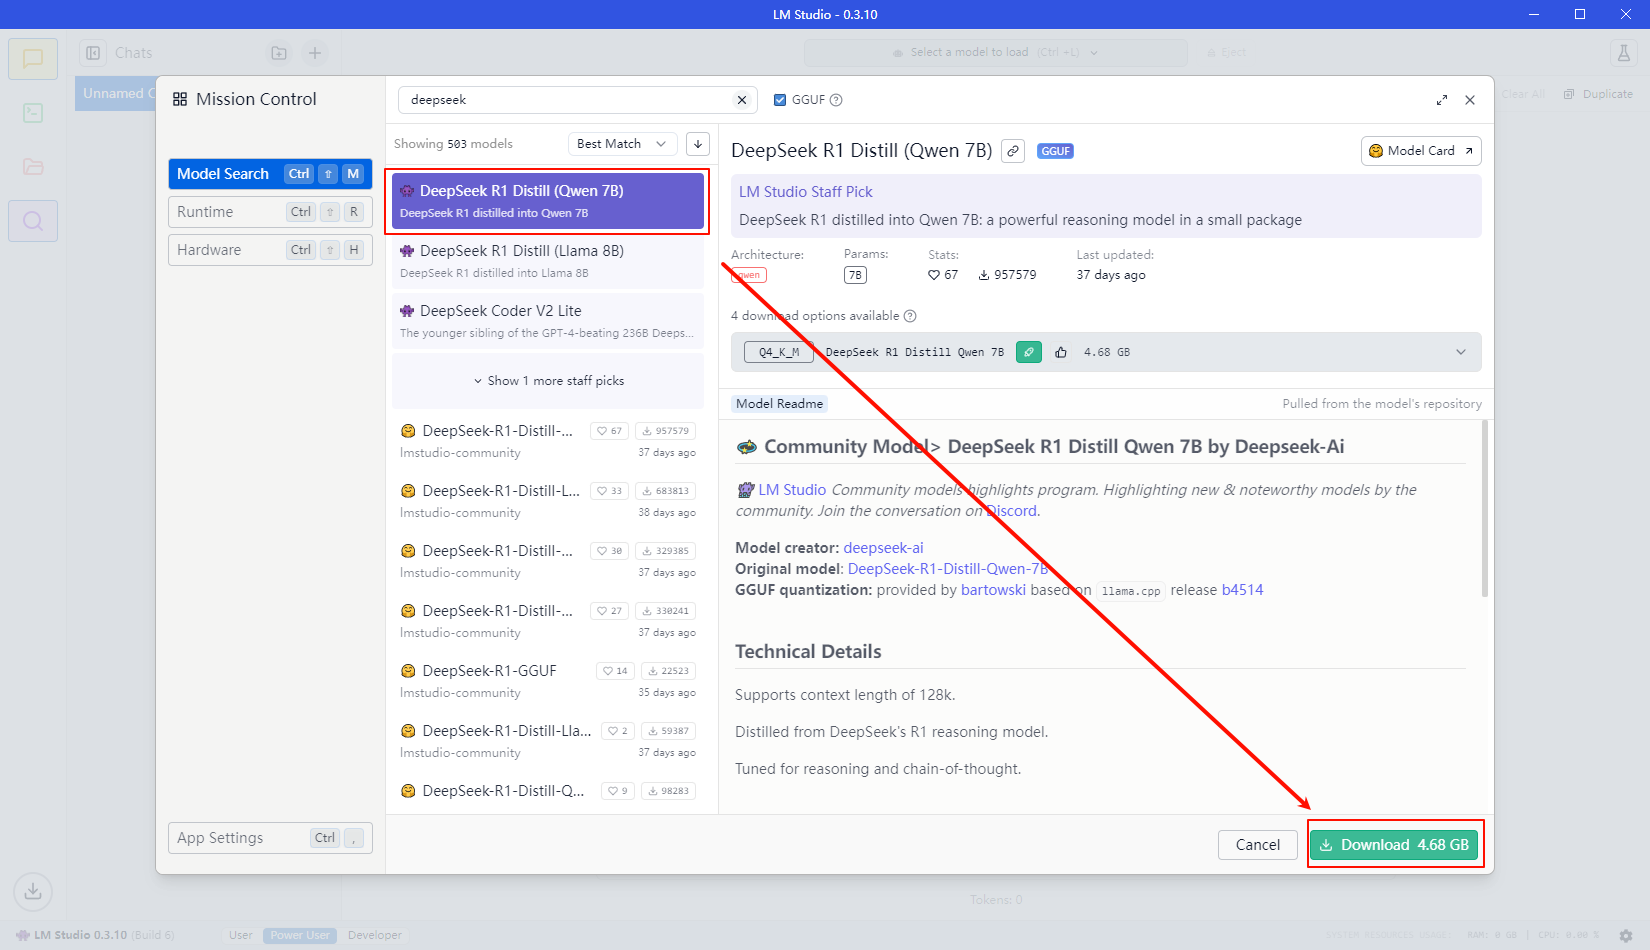The height and width of the screenshot is (950, 1650).
Task: Open the Hardware tab
Action: point(270,250)
